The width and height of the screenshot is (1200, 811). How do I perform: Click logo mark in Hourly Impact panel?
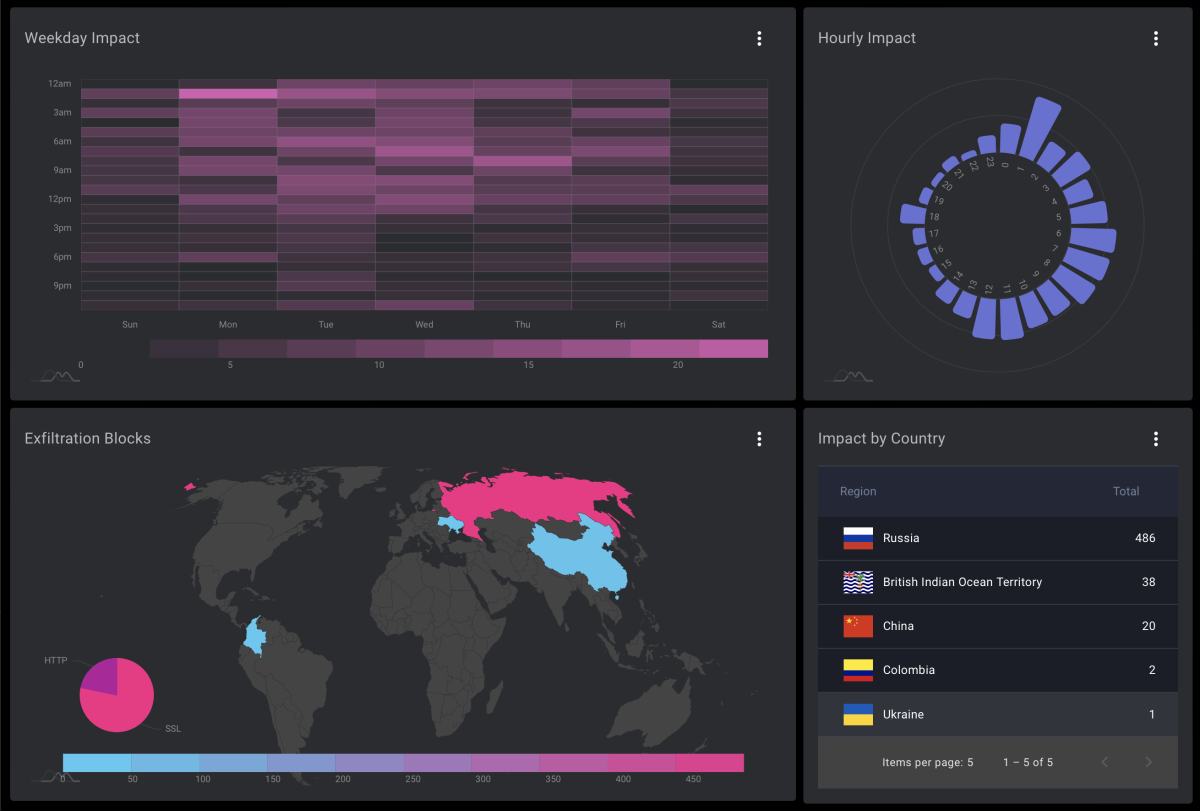click(x=848, y=376)
